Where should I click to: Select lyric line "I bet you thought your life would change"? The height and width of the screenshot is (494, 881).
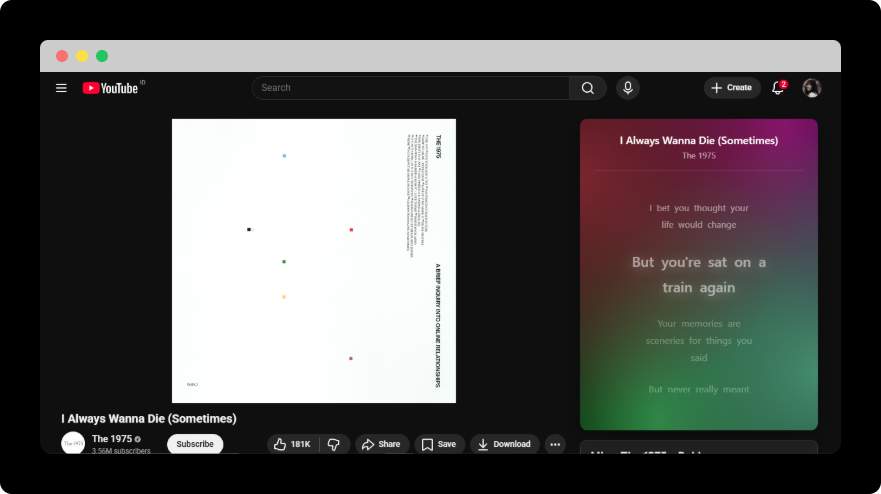[698, 216]
